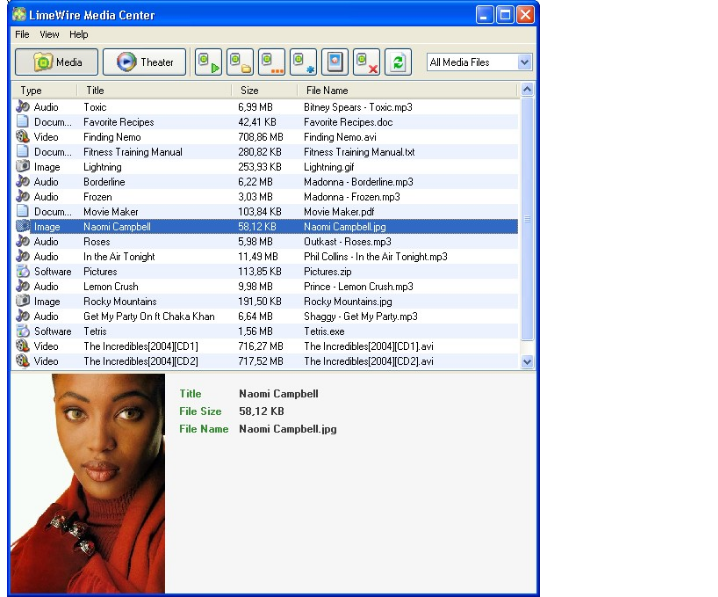Select file name Outkast - Roses.mp3

[x=348, y=242]
